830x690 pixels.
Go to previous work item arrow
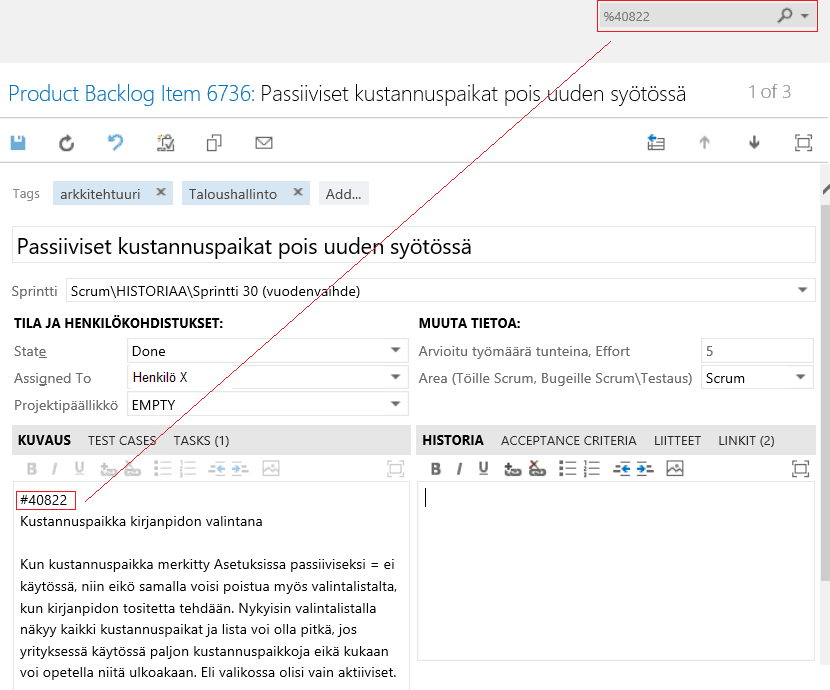705,143
